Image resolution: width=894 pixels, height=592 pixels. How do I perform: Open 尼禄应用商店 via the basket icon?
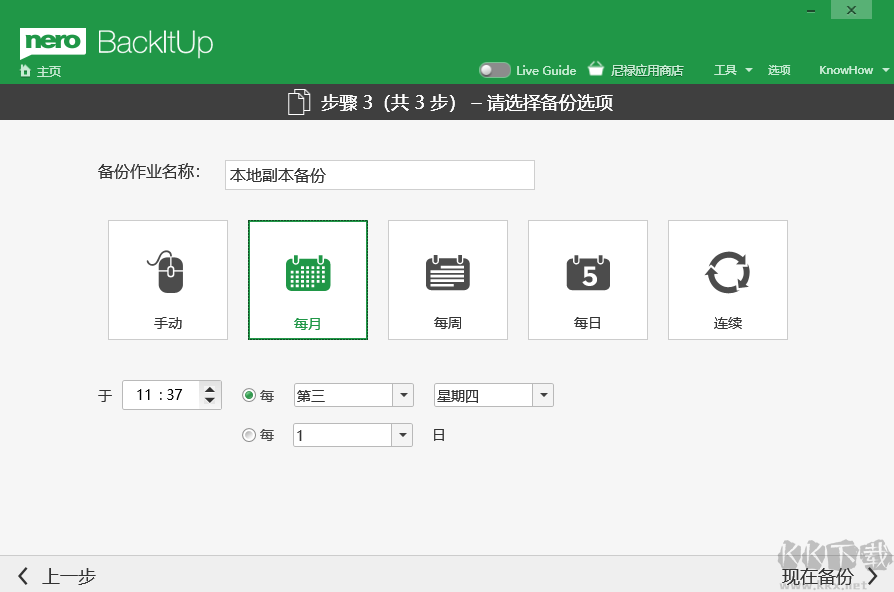tap(596, 69)
